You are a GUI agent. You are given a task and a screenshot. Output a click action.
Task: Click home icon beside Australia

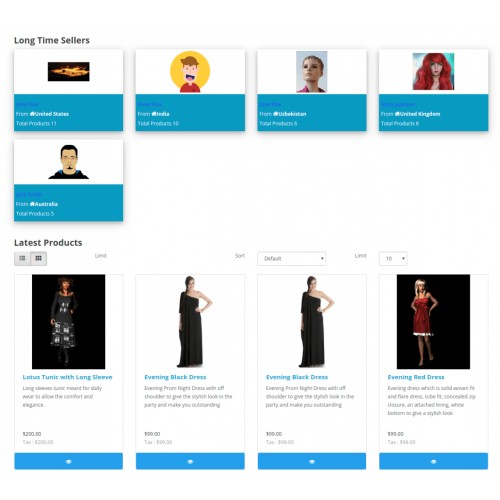click(32, 204)
